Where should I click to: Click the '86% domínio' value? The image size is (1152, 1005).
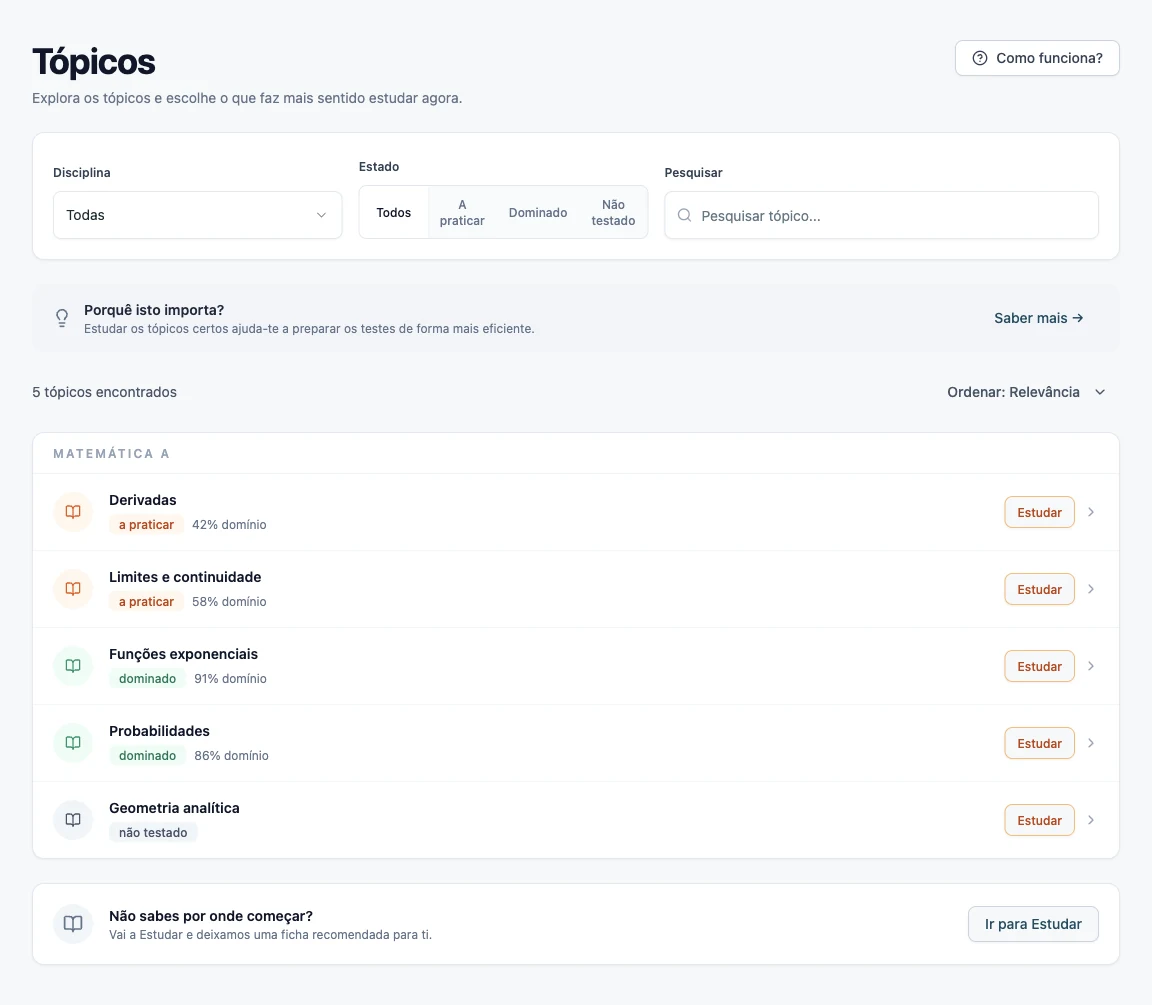pos(231,755)
